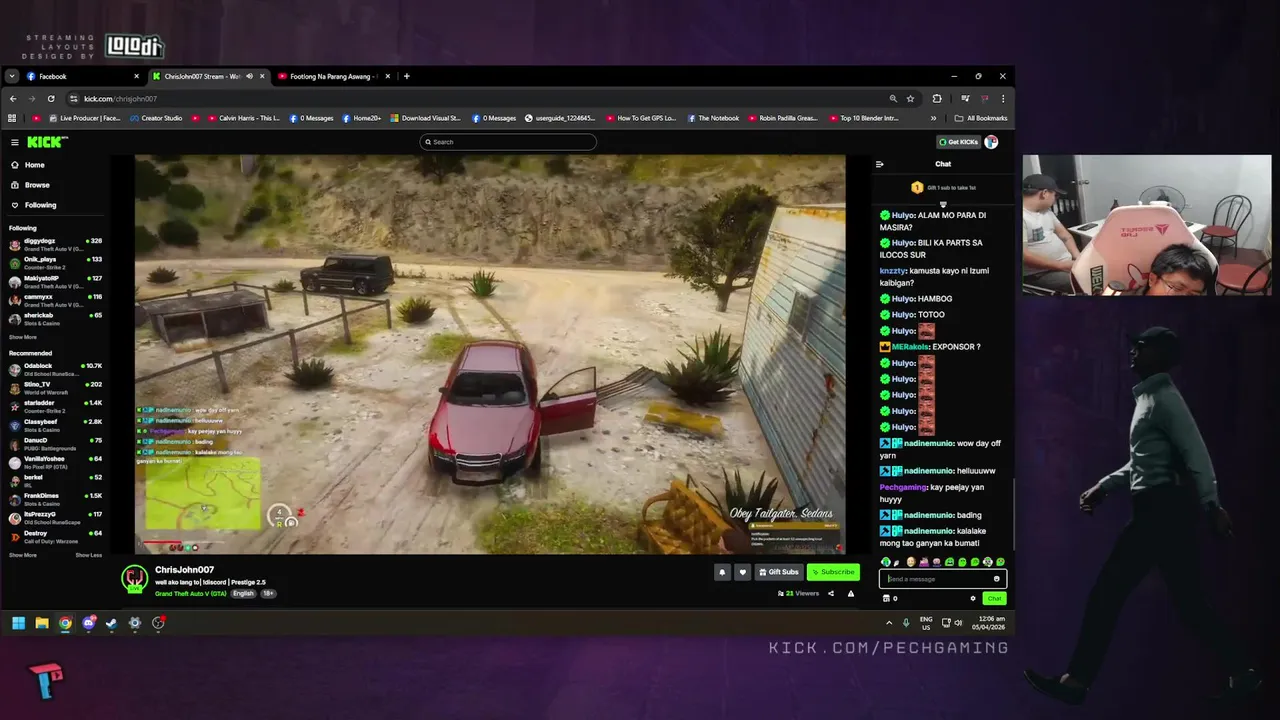Click the user profile avatar at top right
The image size is (1280, 720).
tap(991, 142)
